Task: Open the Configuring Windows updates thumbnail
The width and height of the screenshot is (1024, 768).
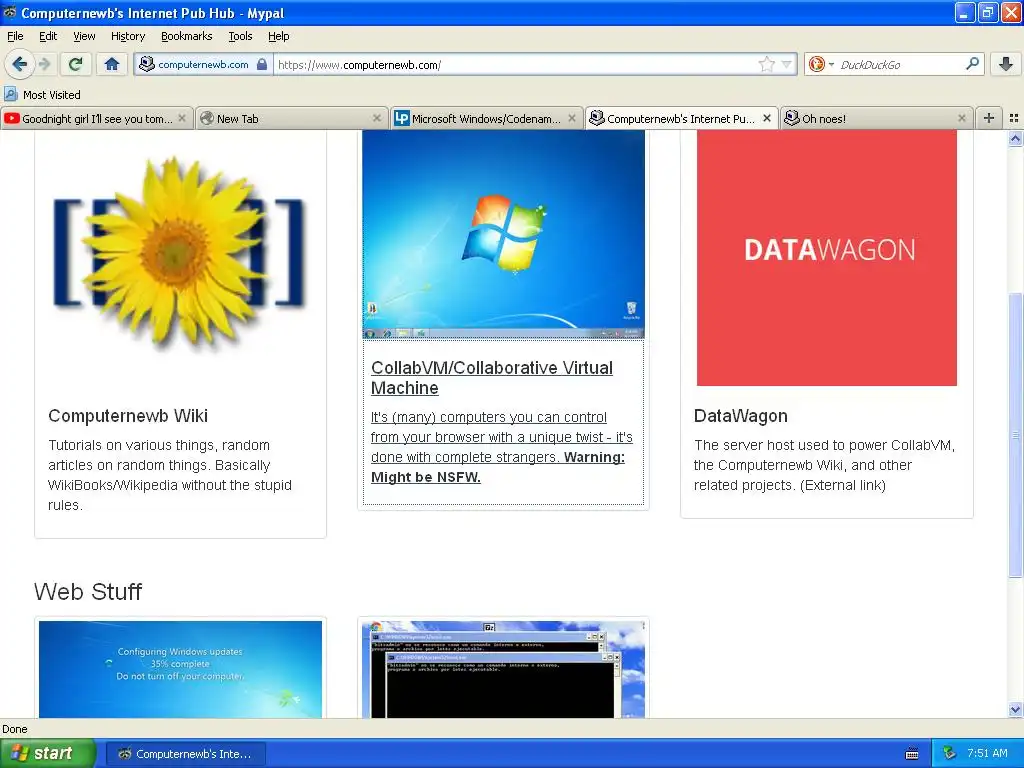Action: [180, 669]
